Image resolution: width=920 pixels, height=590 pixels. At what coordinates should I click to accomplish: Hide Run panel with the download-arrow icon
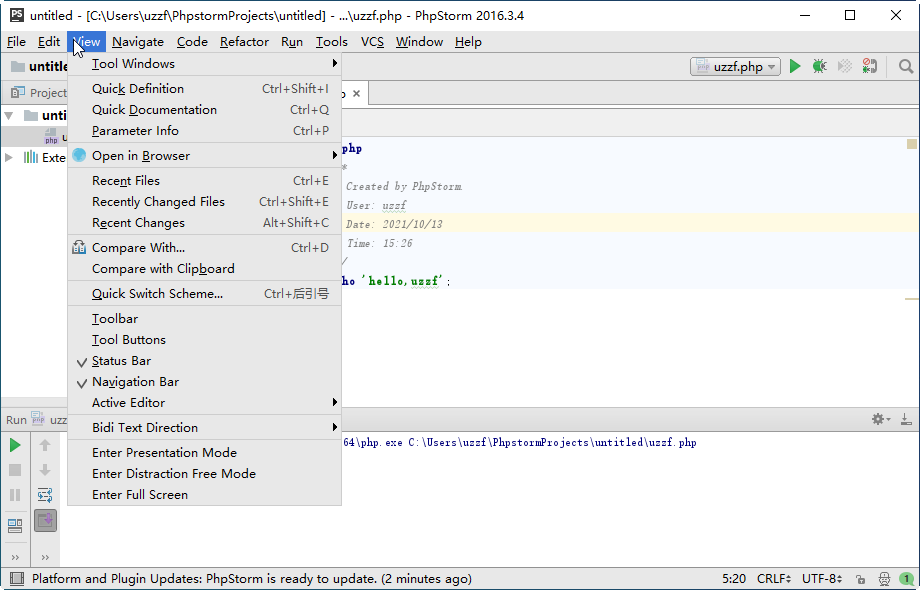pos(906,419)
